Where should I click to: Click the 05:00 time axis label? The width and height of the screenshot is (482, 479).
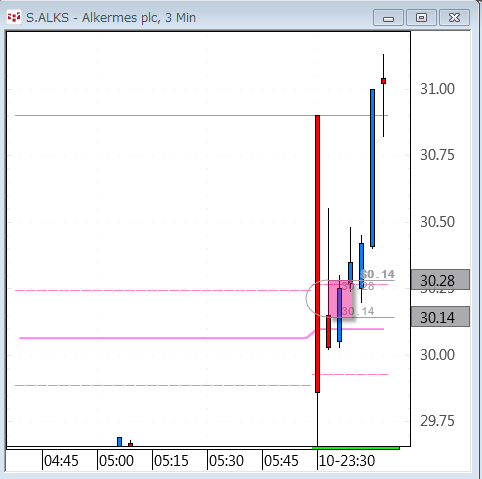(x=116, y=461)
